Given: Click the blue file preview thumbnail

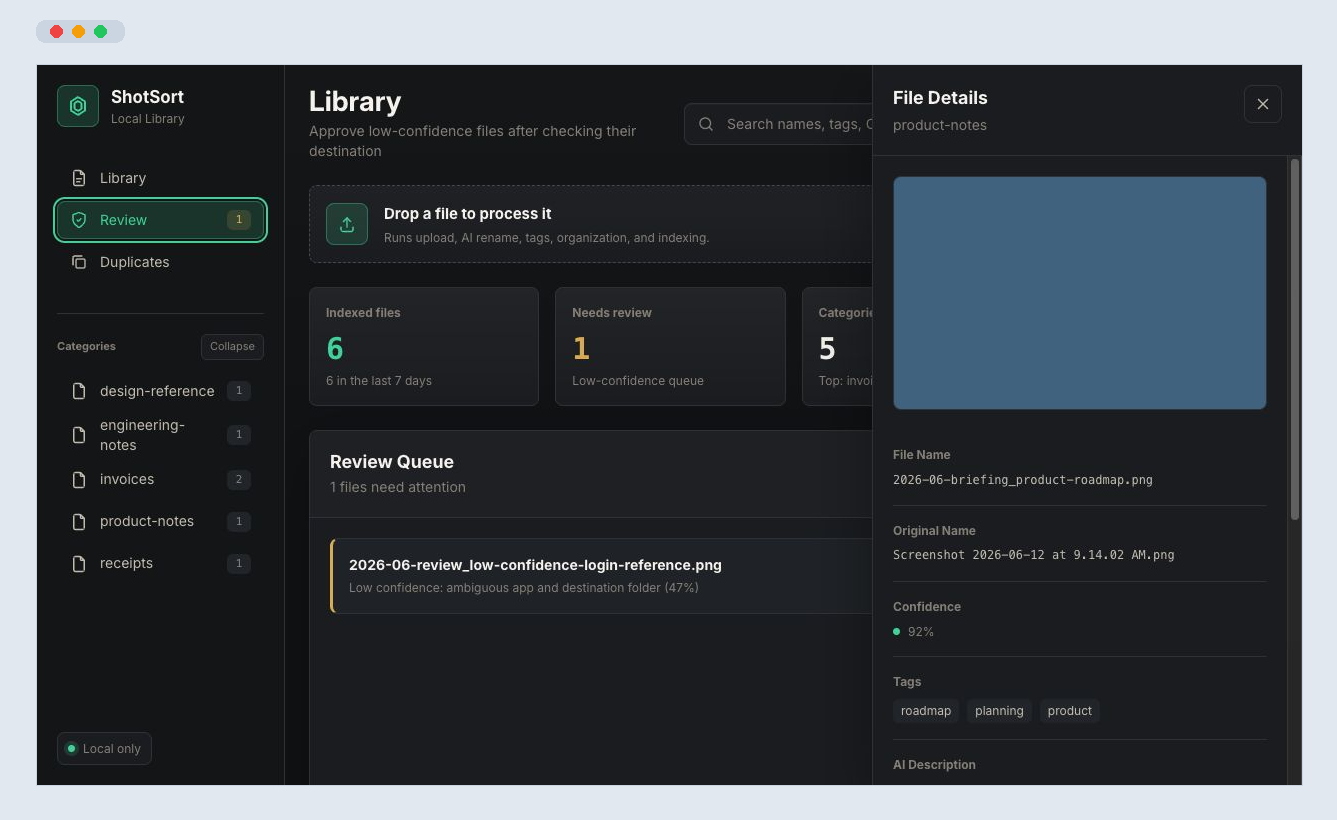Looking at the screenshot, I should tap(1080, 293).
